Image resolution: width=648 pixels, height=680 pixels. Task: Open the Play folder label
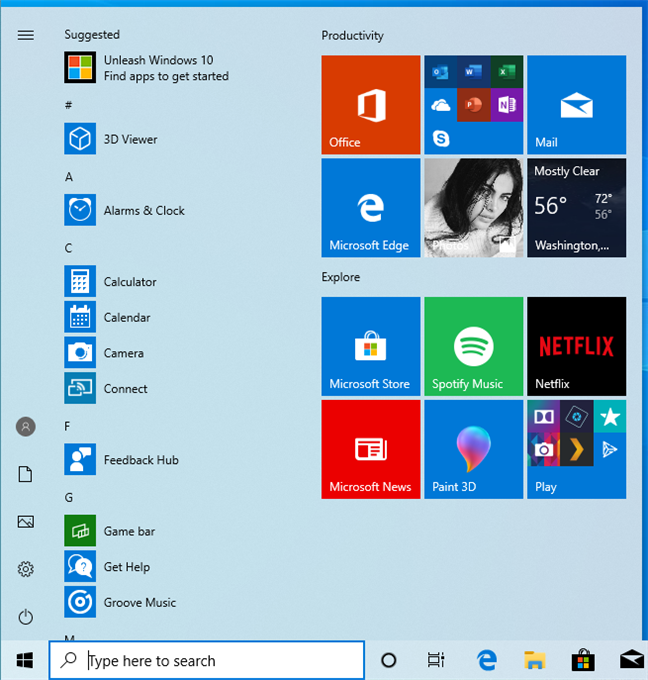[x=546, y=487]
